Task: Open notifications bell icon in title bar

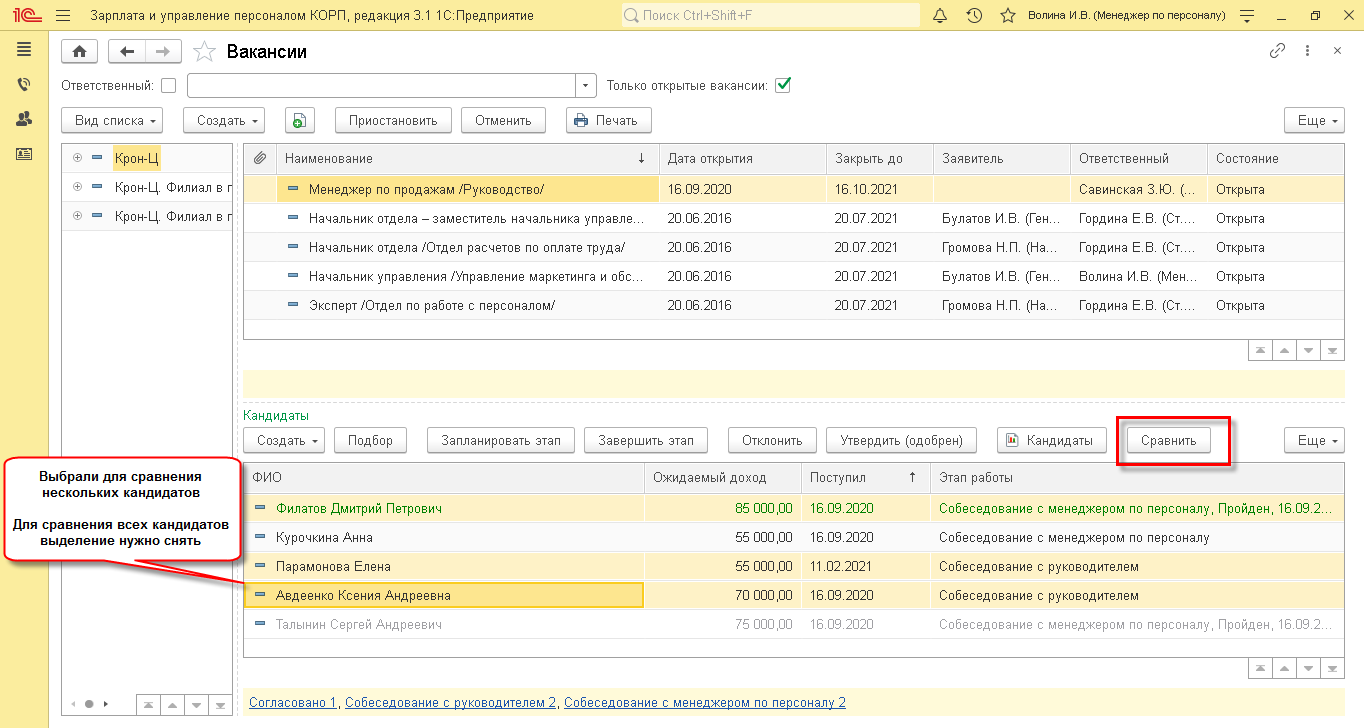Action: coord(939,16)
